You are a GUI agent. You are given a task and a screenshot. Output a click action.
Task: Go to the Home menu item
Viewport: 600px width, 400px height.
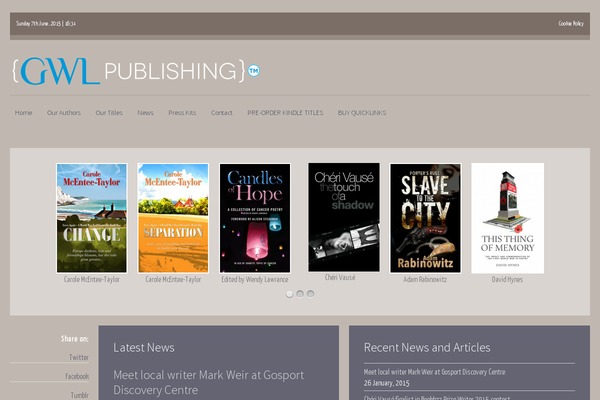point(23,113)
